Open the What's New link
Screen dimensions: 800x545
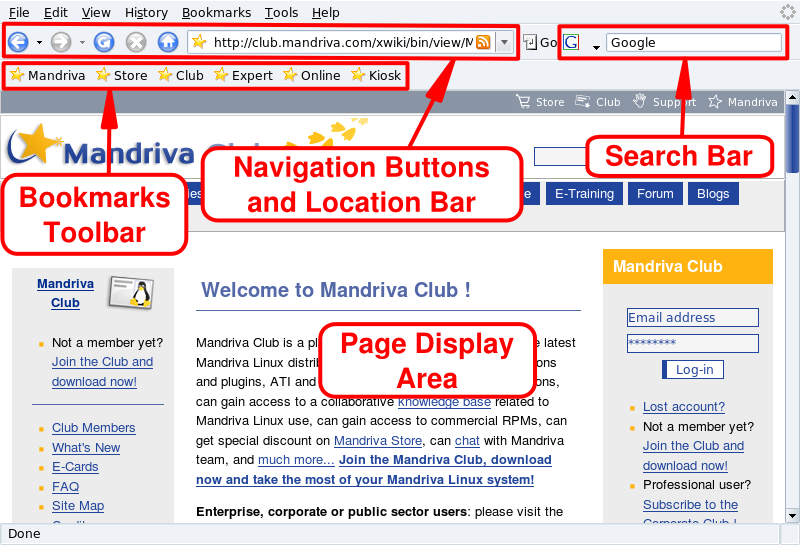[x=86, y=448]
